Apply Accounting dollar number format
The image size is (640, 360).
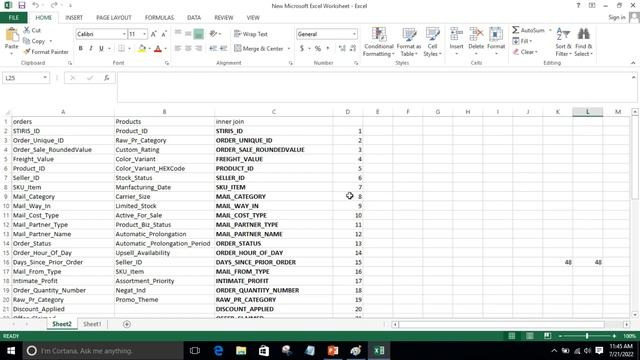(x=302, y=48)
